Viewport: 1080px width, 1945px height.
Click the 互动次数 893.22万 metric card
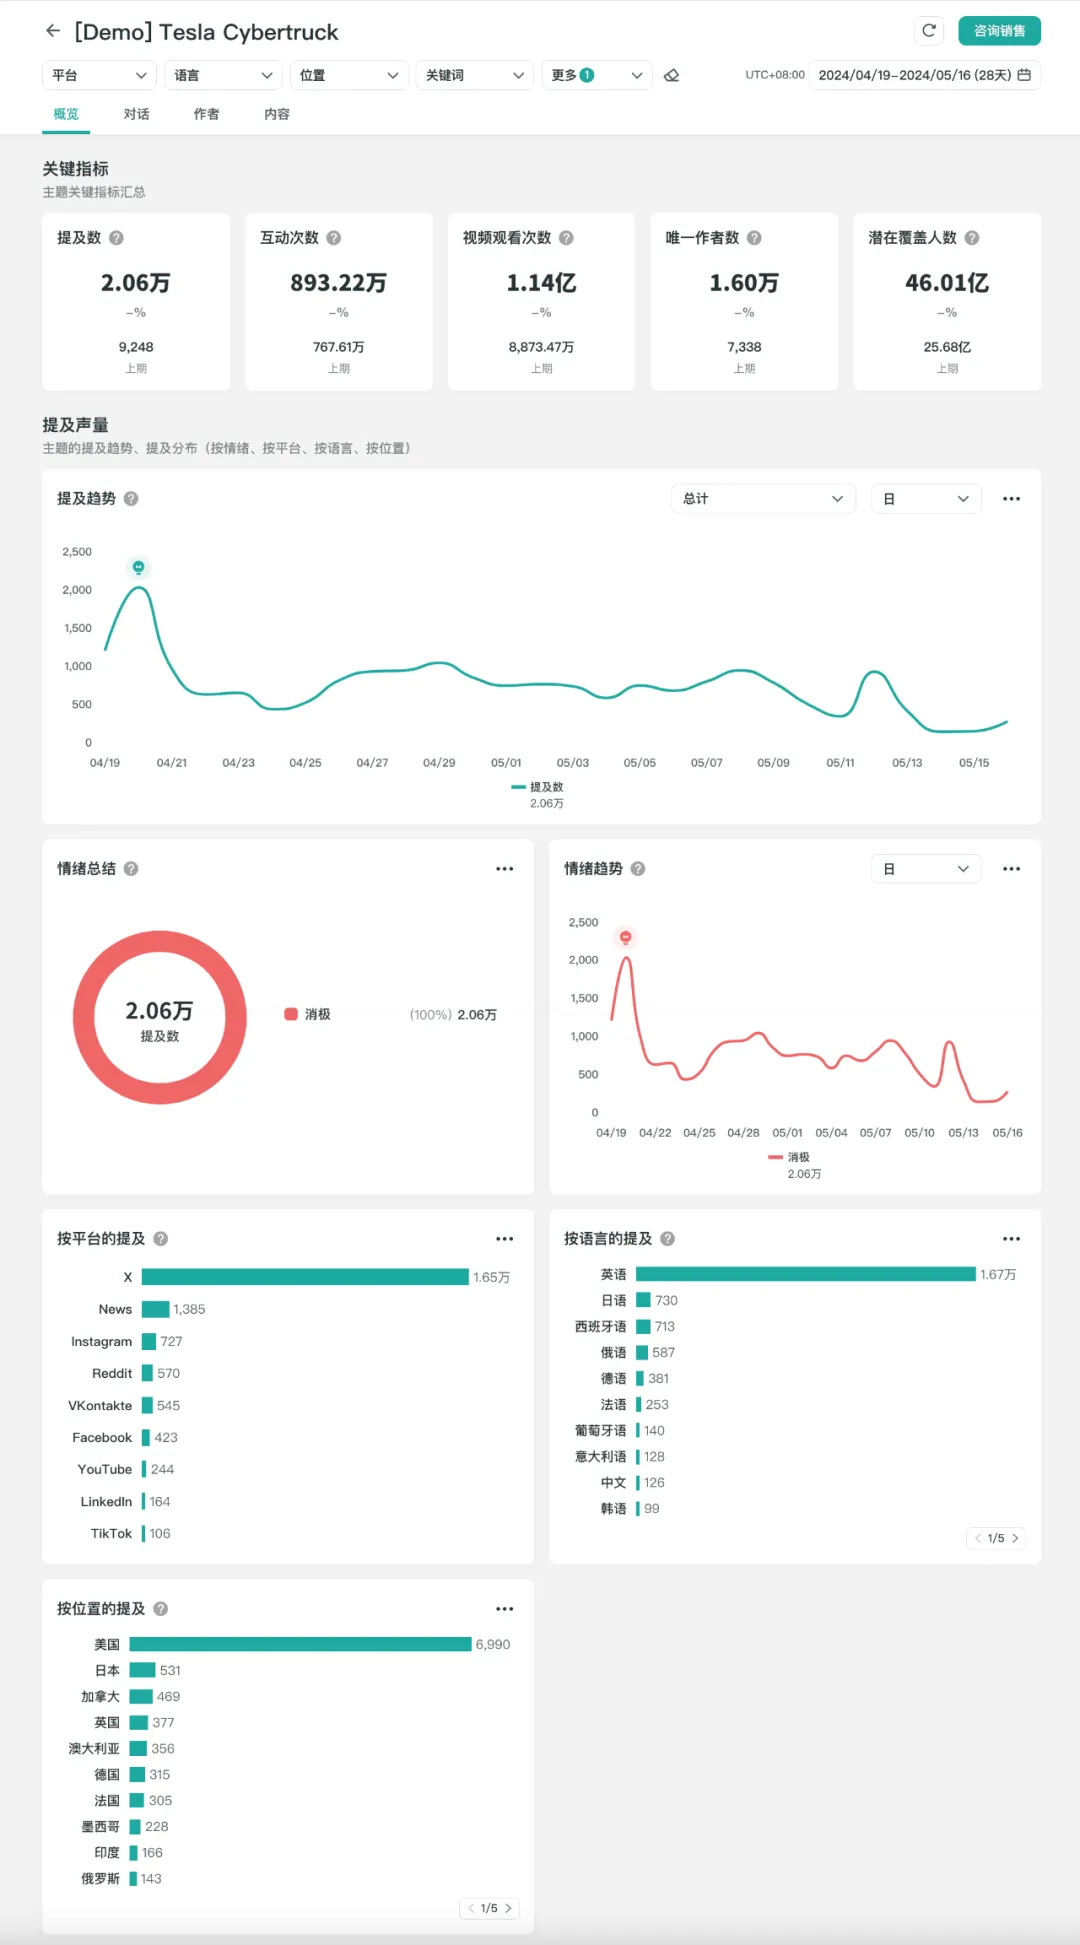339,301
